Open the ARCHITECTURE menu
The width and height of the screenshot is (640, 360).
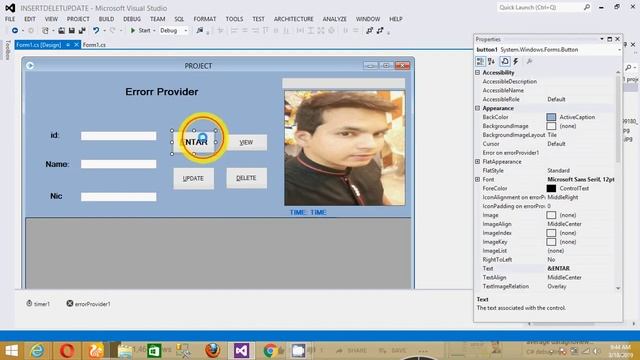pos(293,19)
